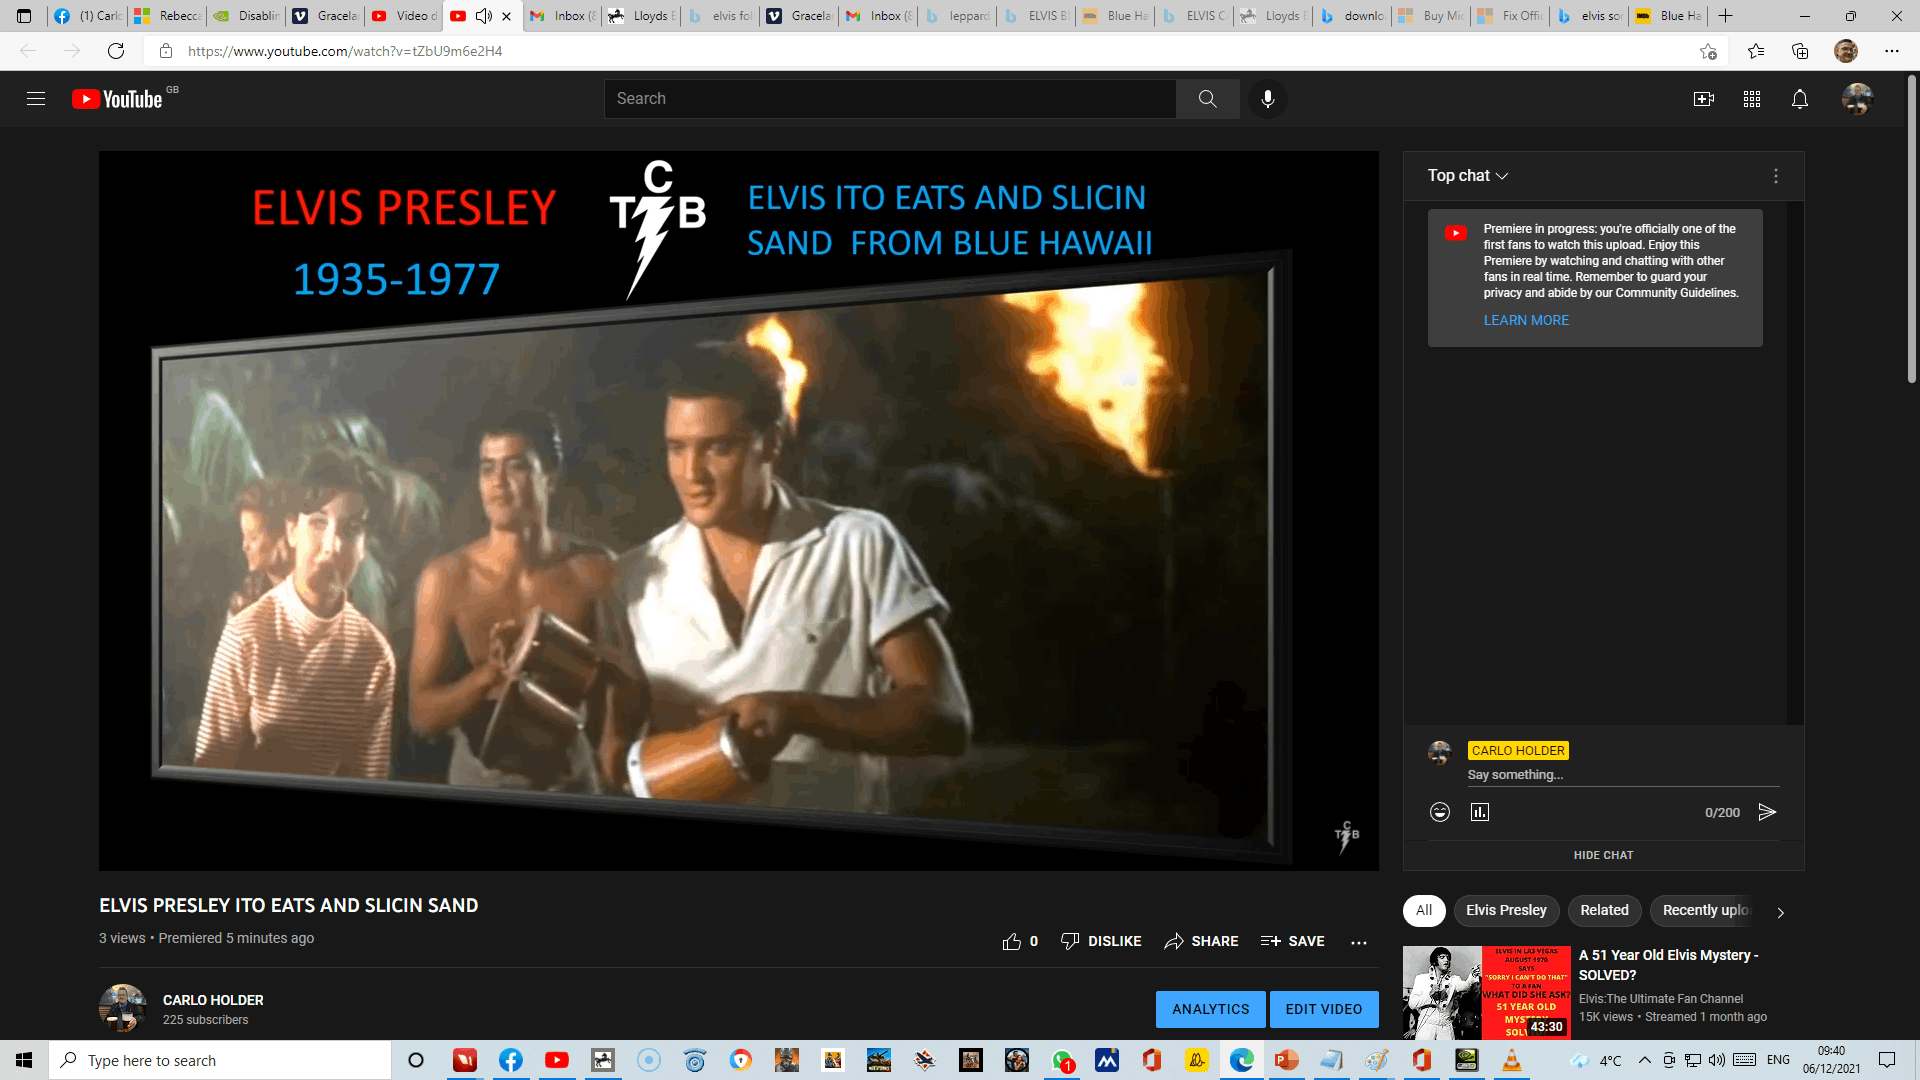Viewport: 1920px width, 1080px height.
Task: Open YouTube apps grid icon
Action: pos(1752,99)
